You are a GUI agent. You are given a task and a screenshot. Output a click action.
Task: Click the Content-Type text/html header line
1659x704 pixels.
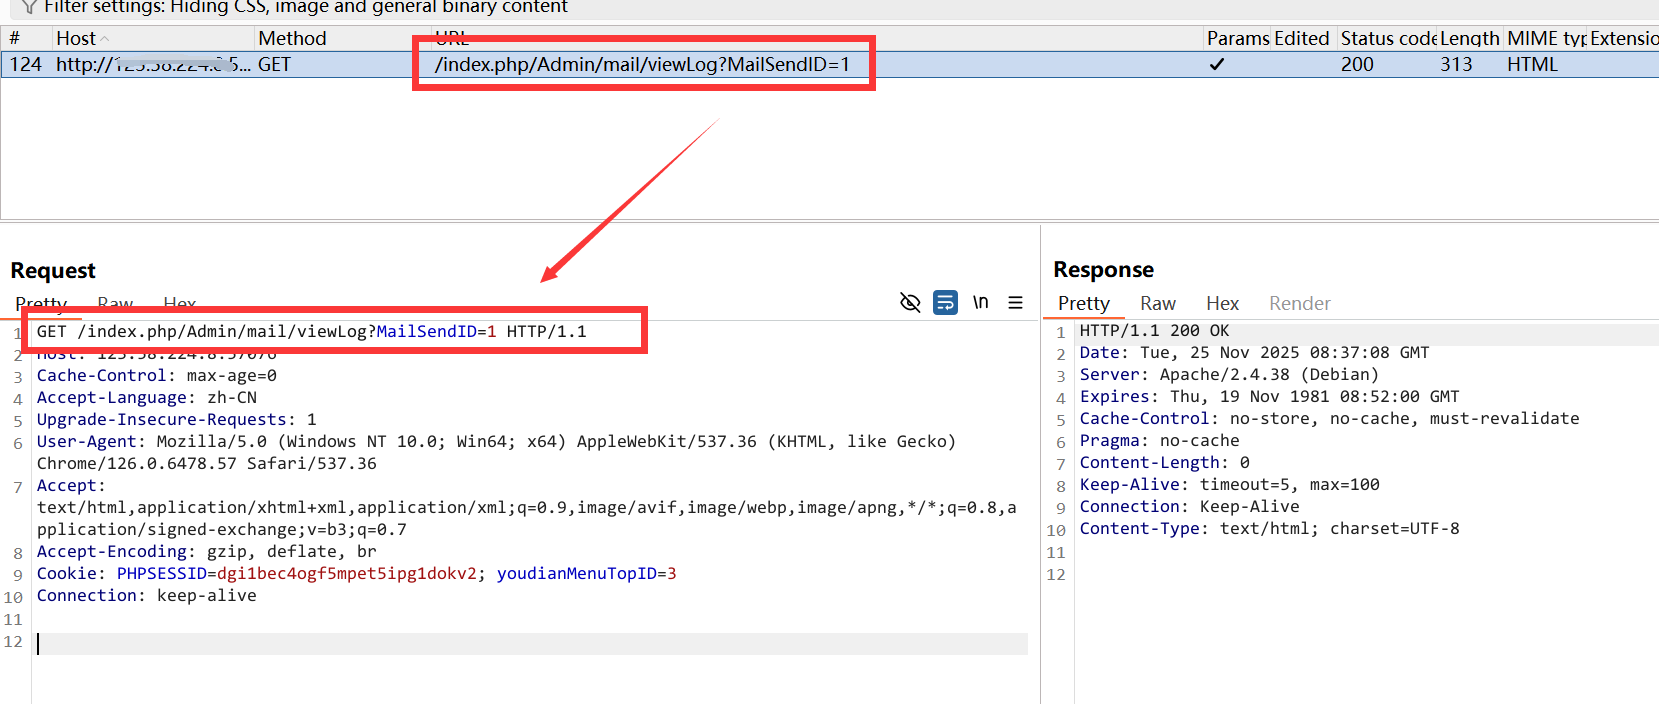pos(1270,528)
